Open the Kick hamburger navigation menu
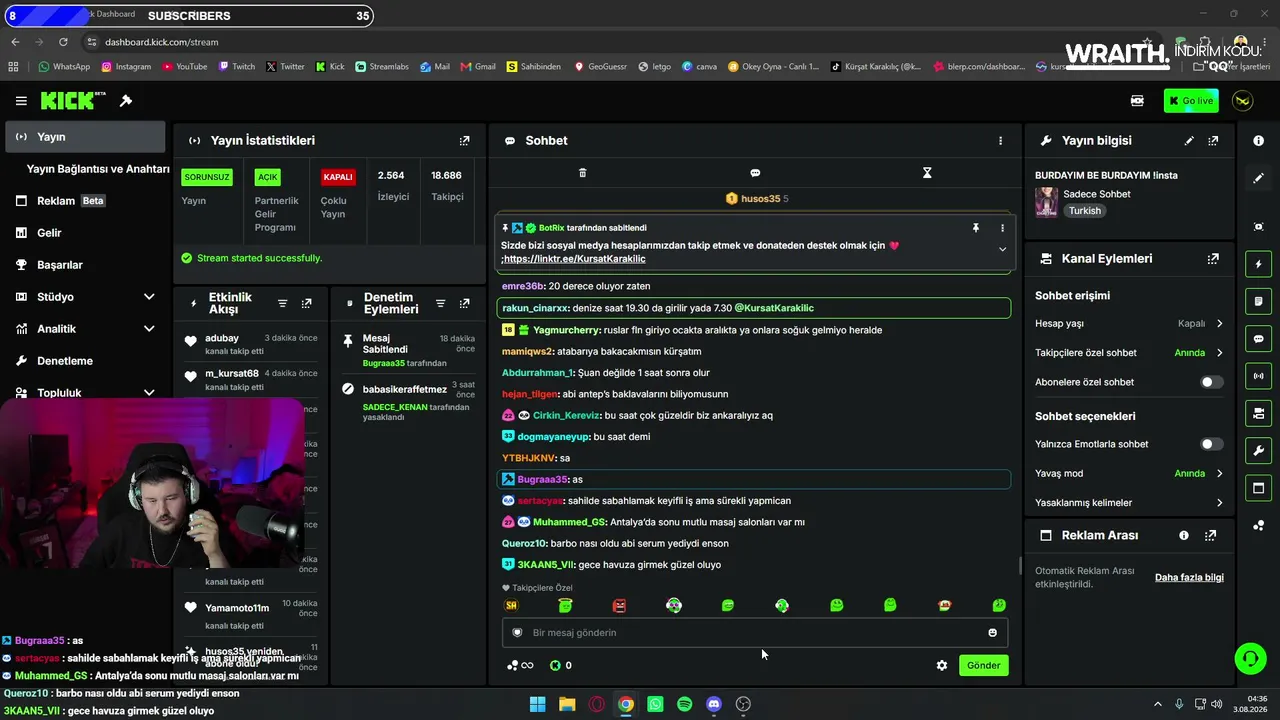 [21, 101]
